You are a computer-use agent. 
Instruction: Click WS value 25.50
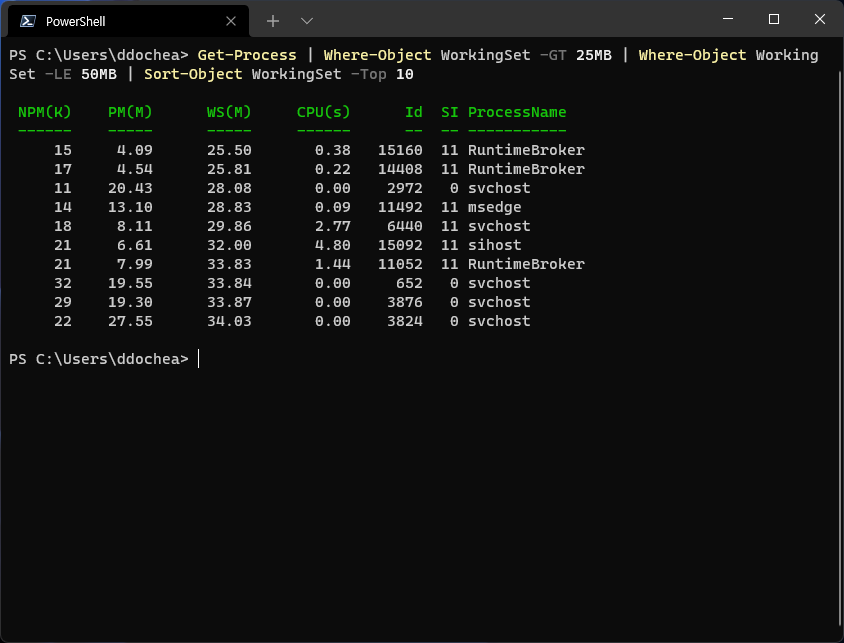click(229, 150)
